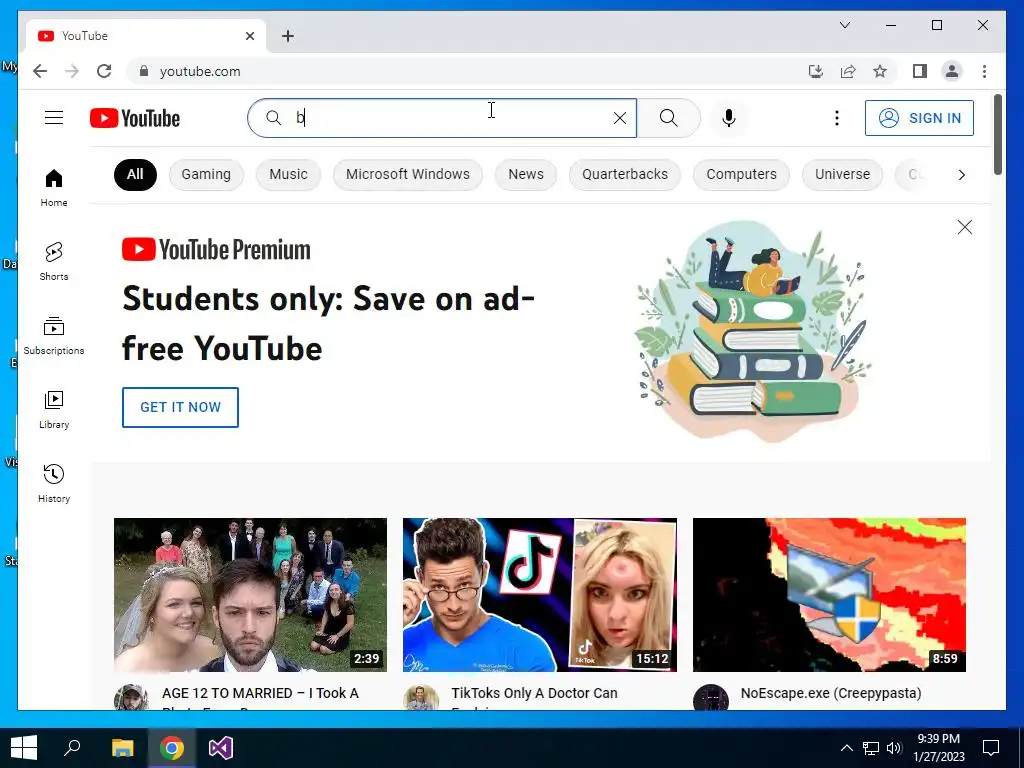Select the All filter chip
Image resolution: width=1024 pixels, height=768 pixels.
coord(135,174)
